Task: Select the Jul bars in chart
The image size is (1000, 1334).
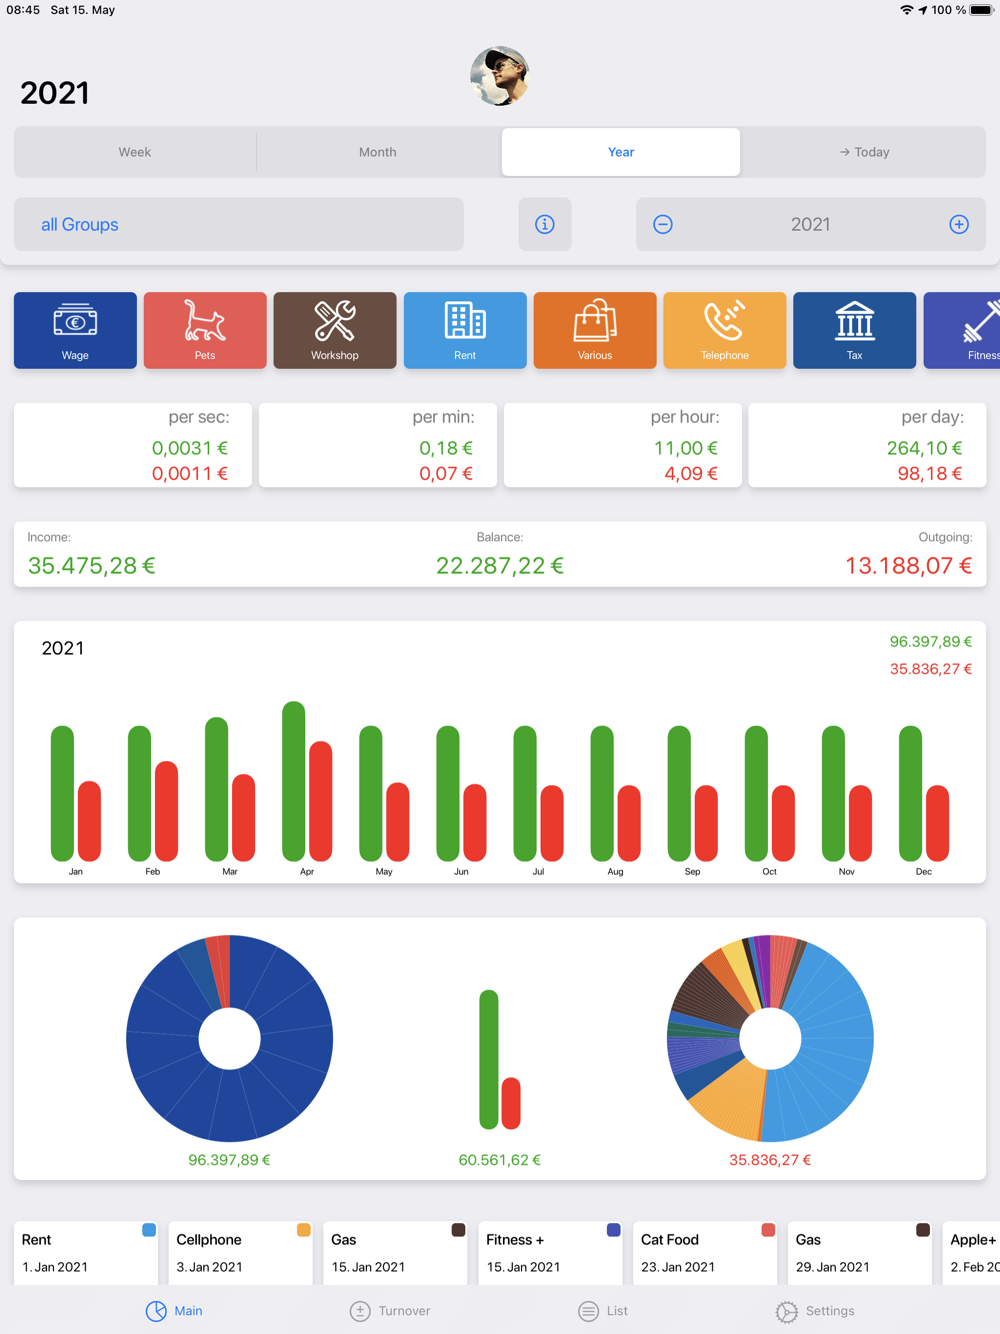Action: point(538,793)
